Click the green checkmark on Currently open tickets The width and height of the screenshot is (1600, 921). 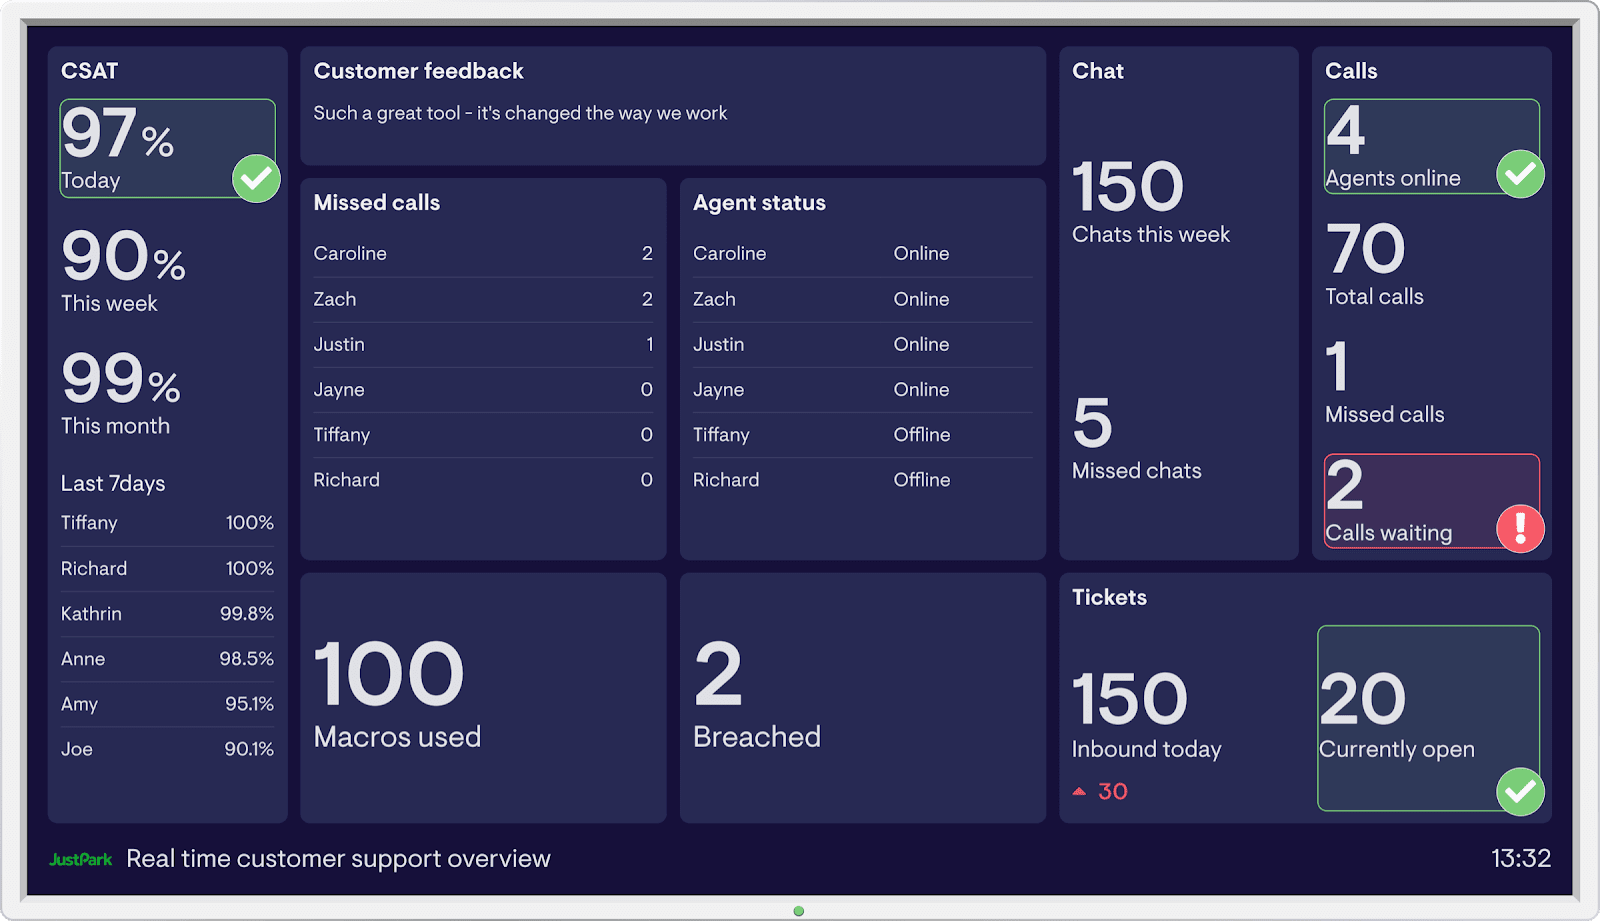(x=1520, y=792)
